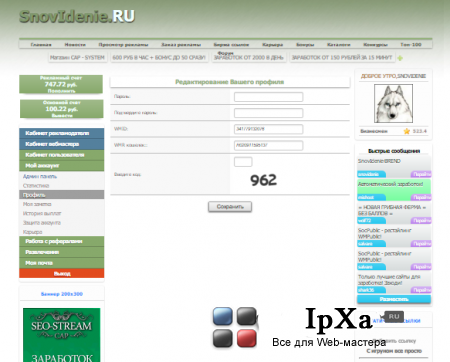Click Перейти on Автоматический заработок message
The image size is (450, 362).
[421, 197]
